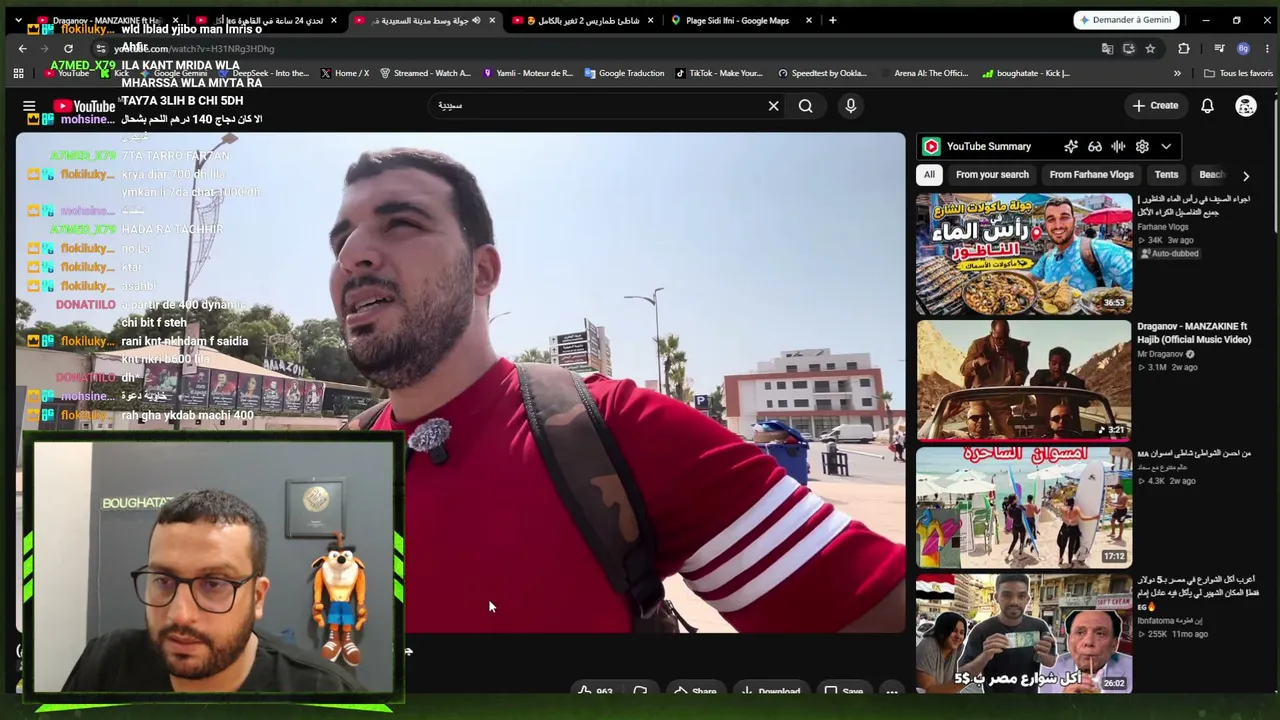Close the Plage Sidi Ifni Google Maps tab

809,20
